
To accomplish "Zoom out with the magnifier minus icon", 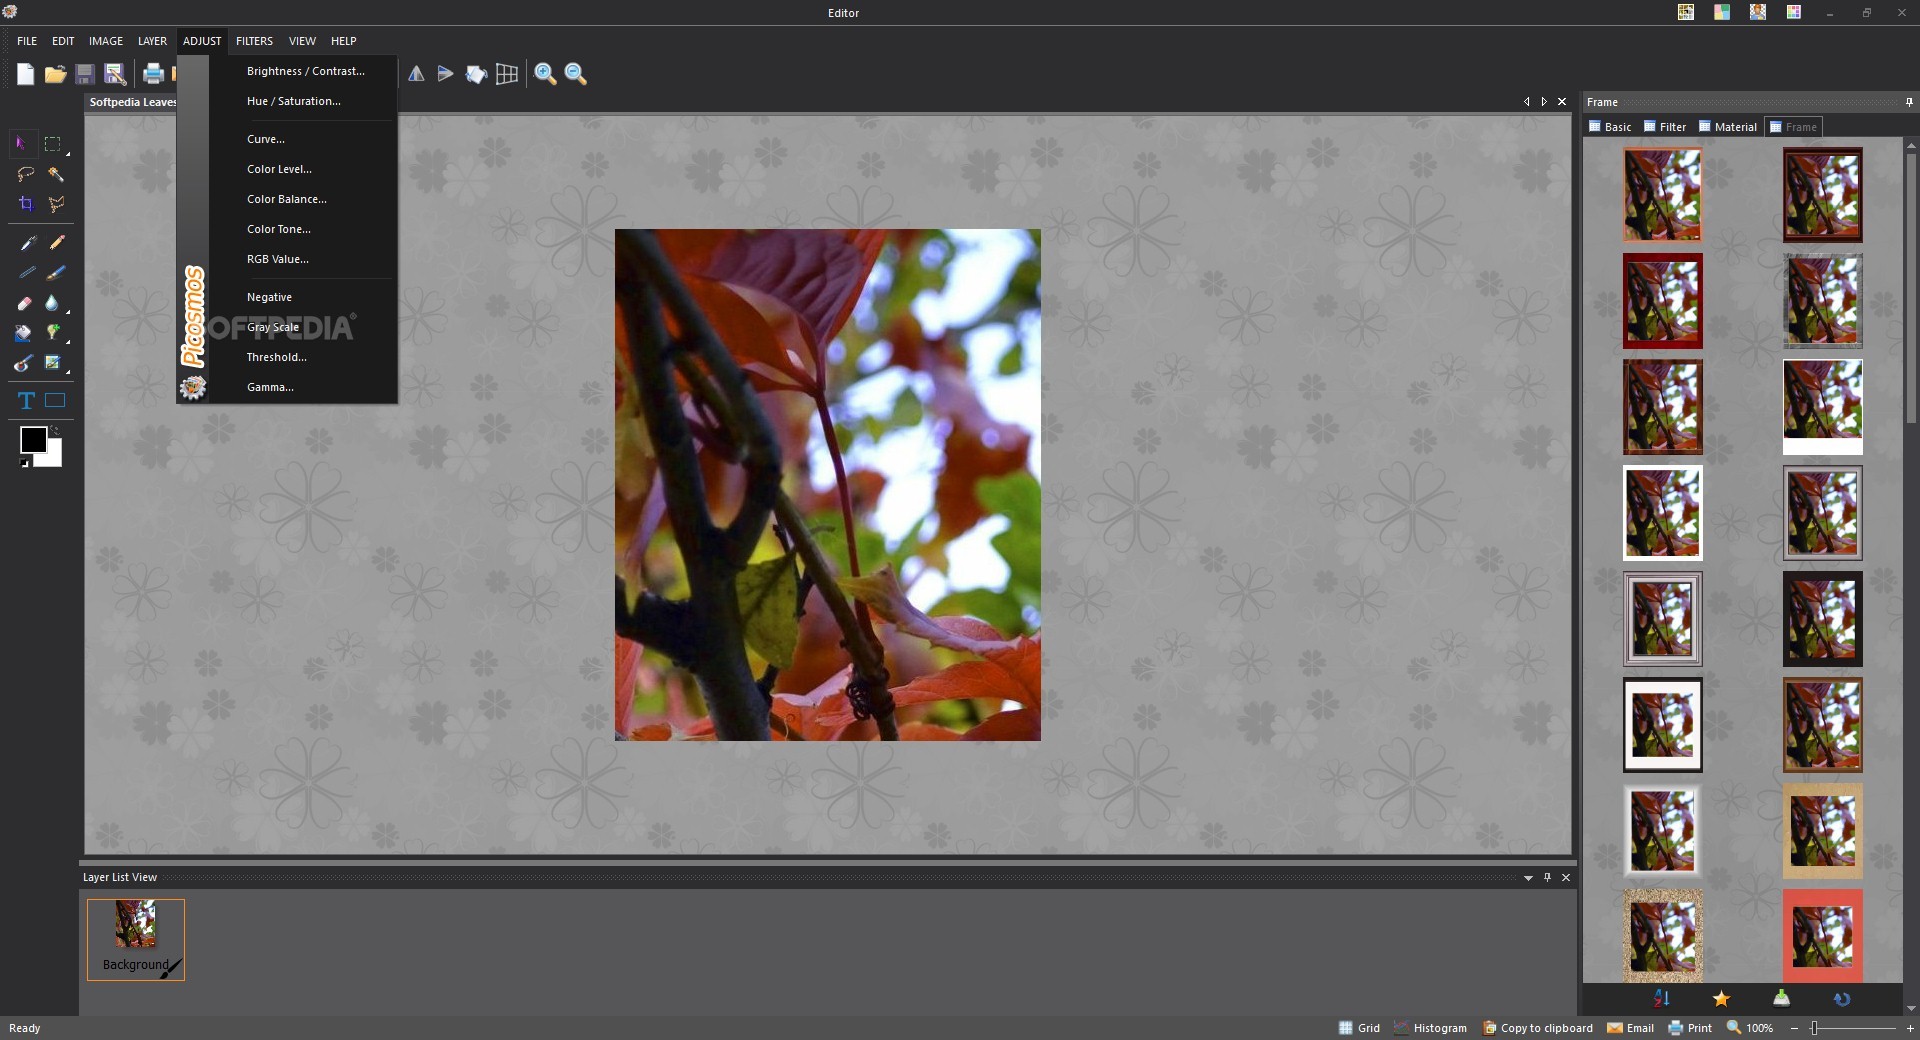I will (x=576, y=73).
